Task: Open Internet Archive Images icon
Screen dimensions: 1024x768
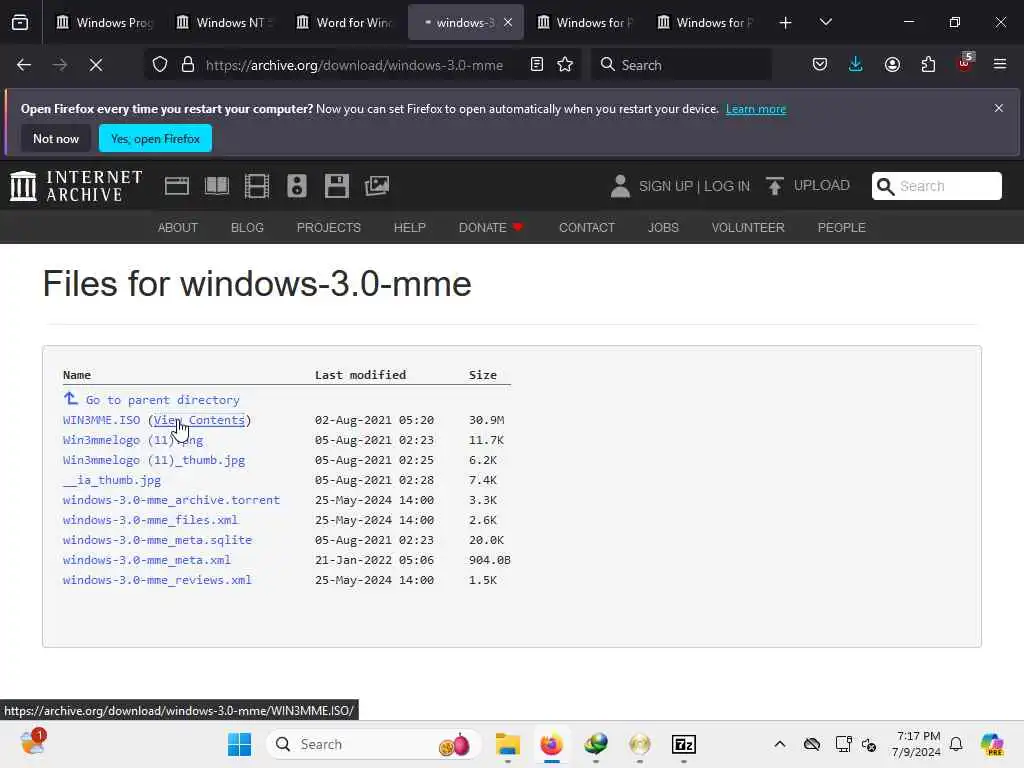Action: tap(377, 186)
